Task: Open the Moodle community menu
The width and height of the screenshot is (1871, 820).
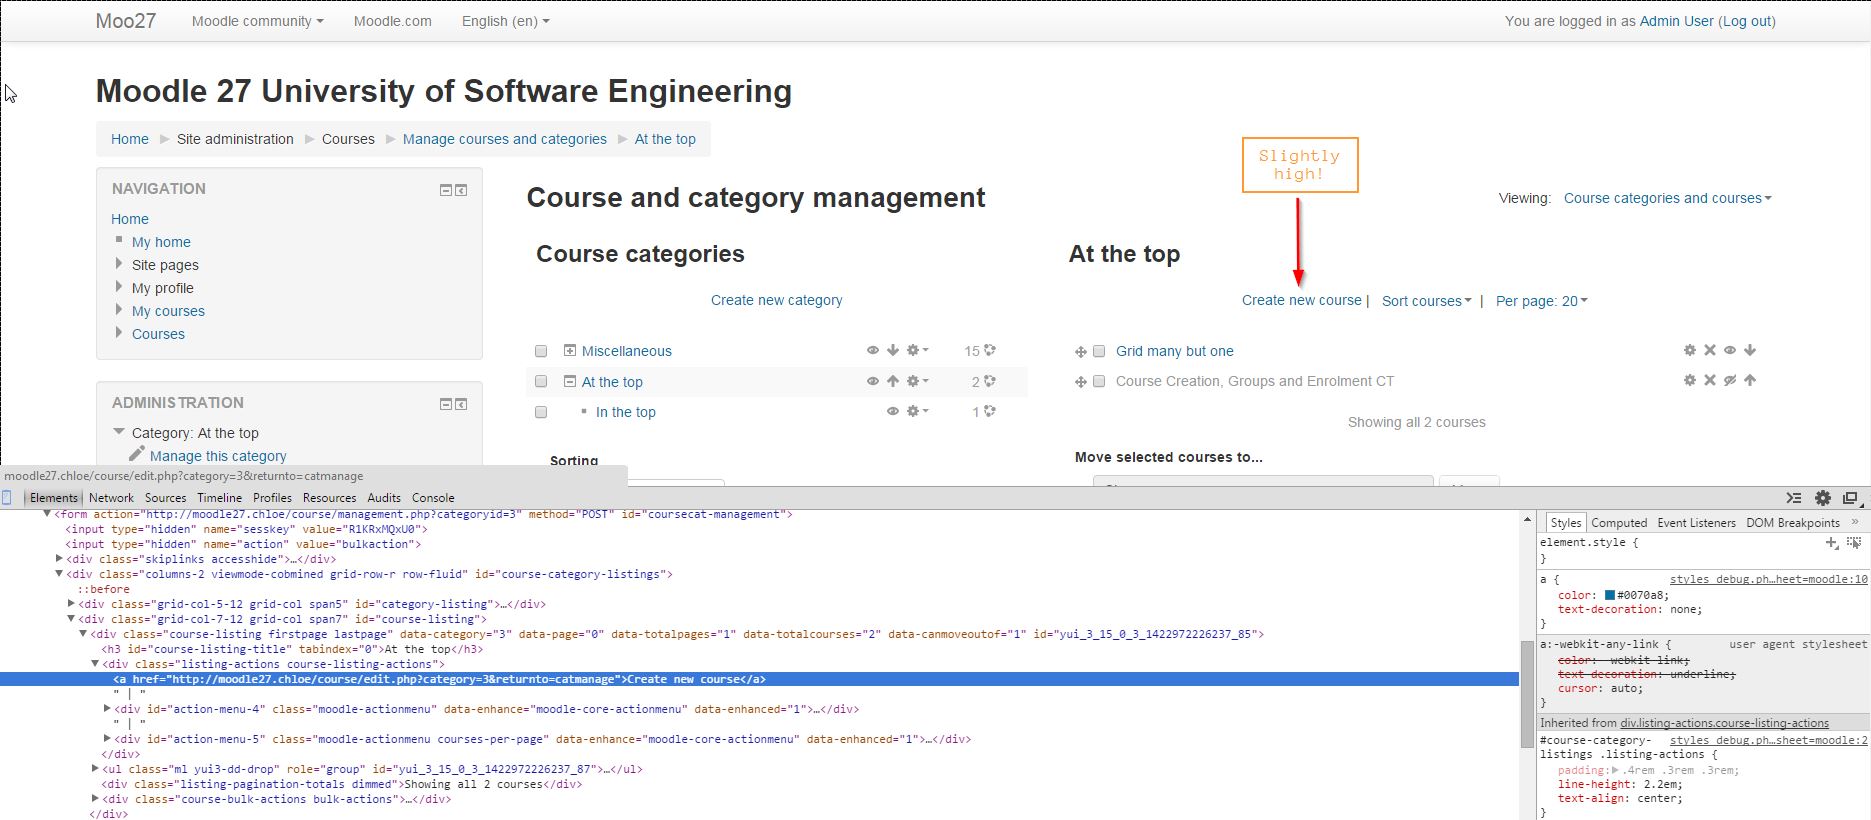Action: point(258,21)
